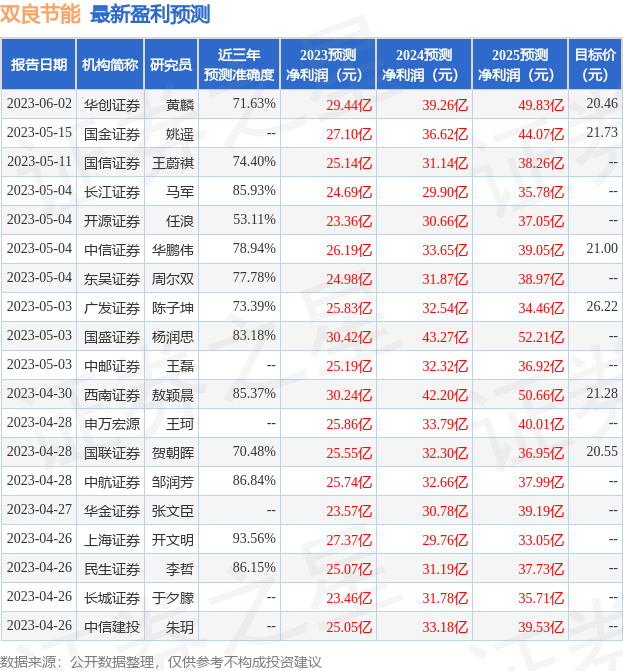Click 35.78亿 2025 forecast
This screenshot has height=671, width=623.
point(541,192)
